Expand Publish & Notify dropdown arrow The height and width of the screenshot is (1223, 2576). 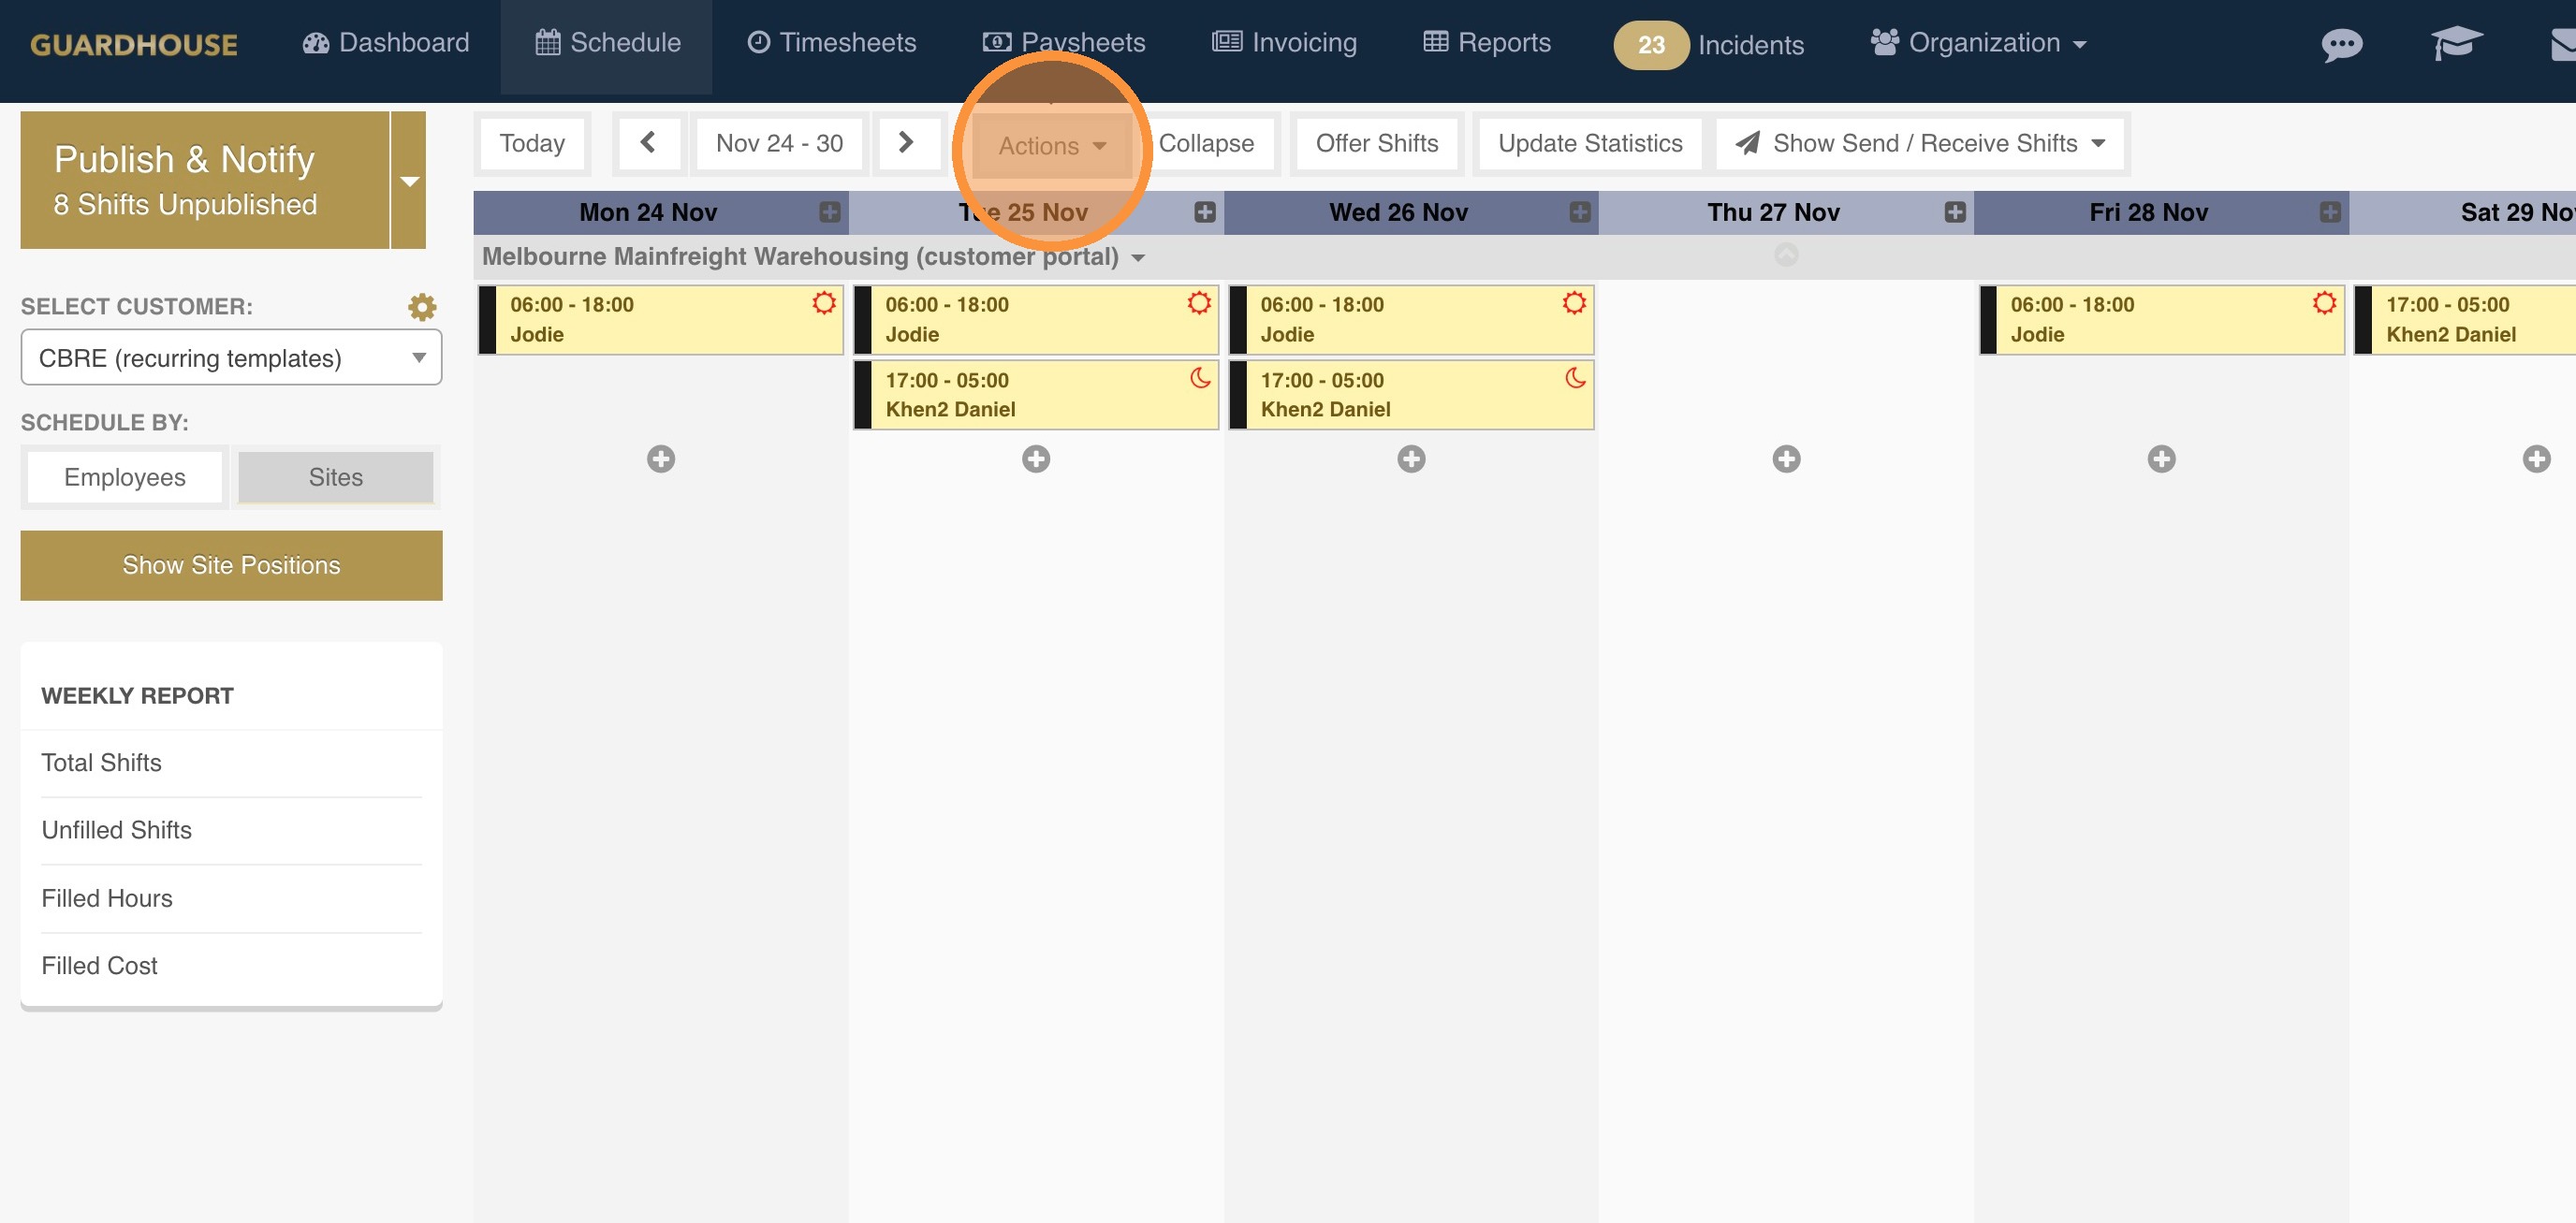pyautogui.click(x=409, y=181)
